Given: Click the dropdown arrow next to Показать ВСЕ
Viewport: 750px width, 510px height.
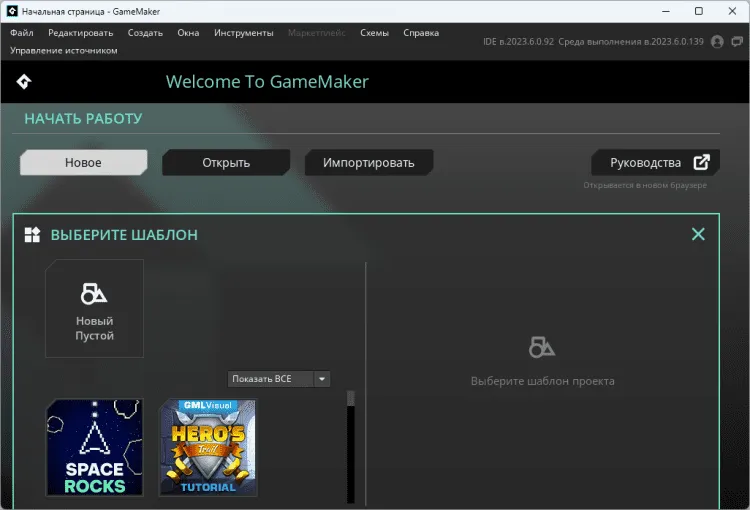Looking at the screenshot, I should 322,379.
